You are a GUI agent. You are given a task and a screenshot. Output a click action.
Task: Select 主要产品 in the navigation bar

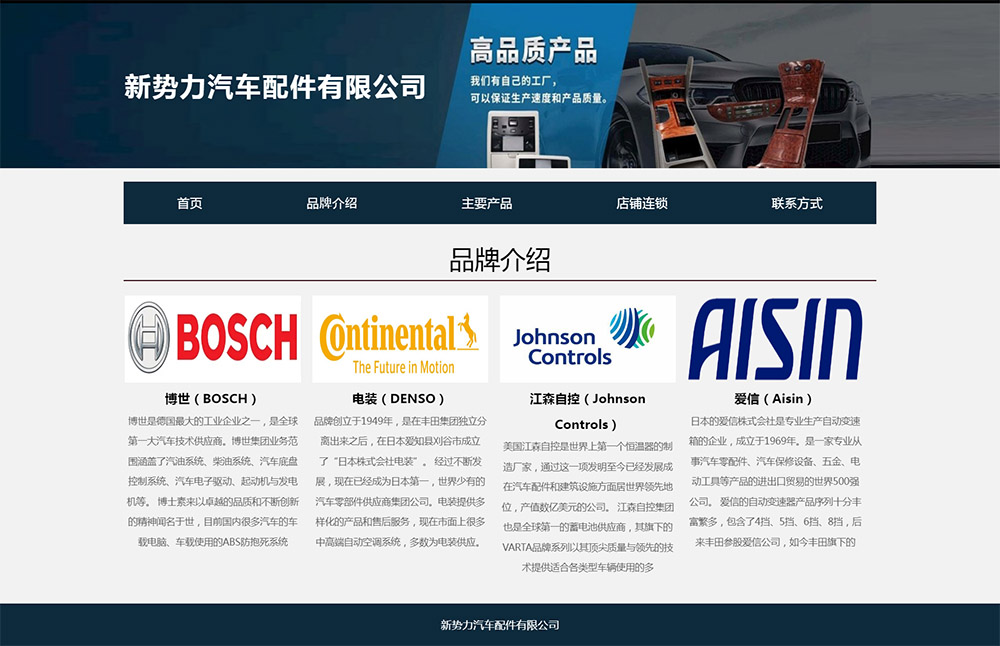(x=487, y=203)
